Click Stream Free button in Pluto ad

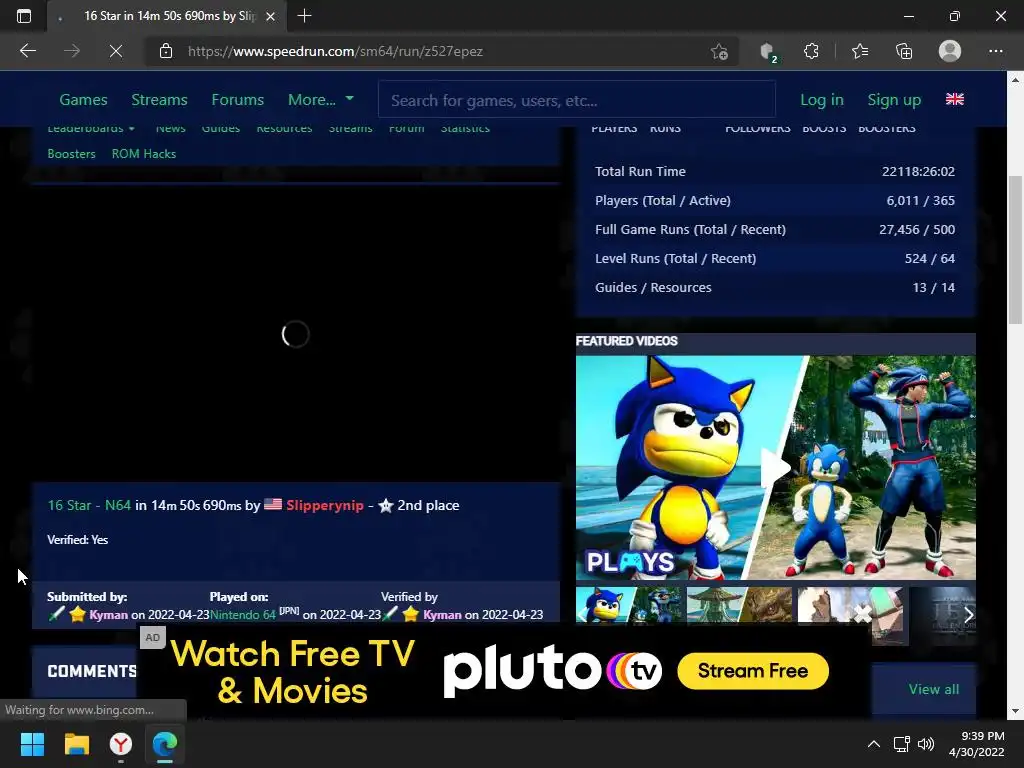(753, 671)
